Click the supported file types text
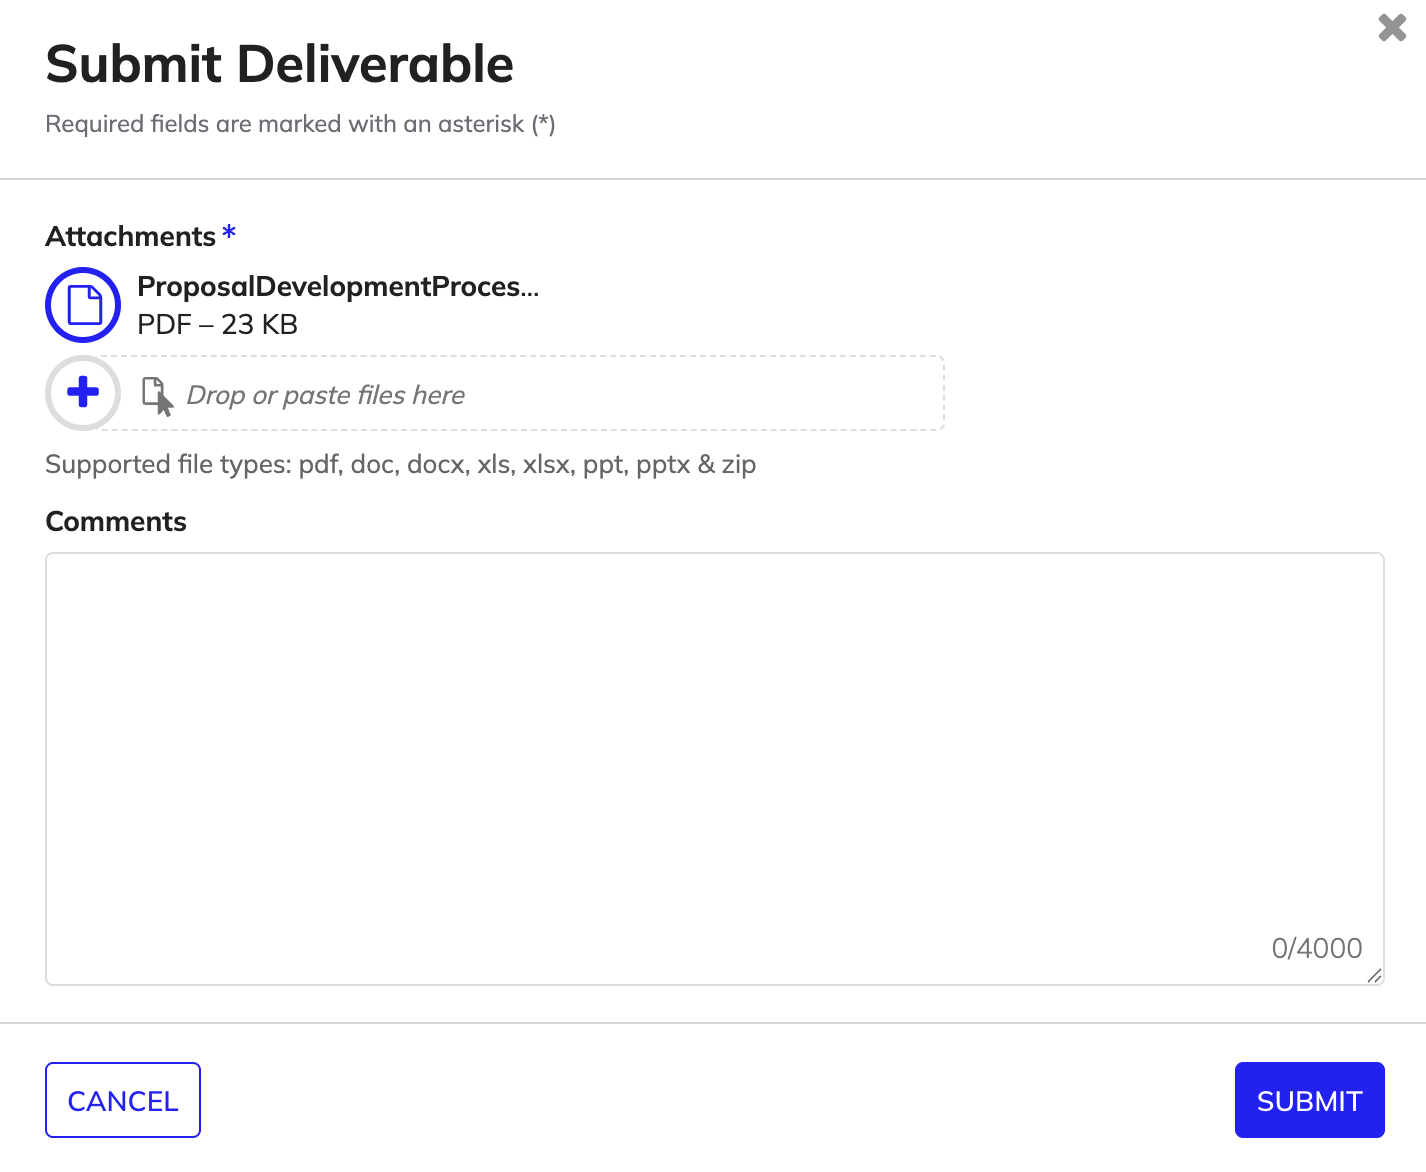Screen dimensions: 1426x1172 pyautogui.click(x=400, y=464)
